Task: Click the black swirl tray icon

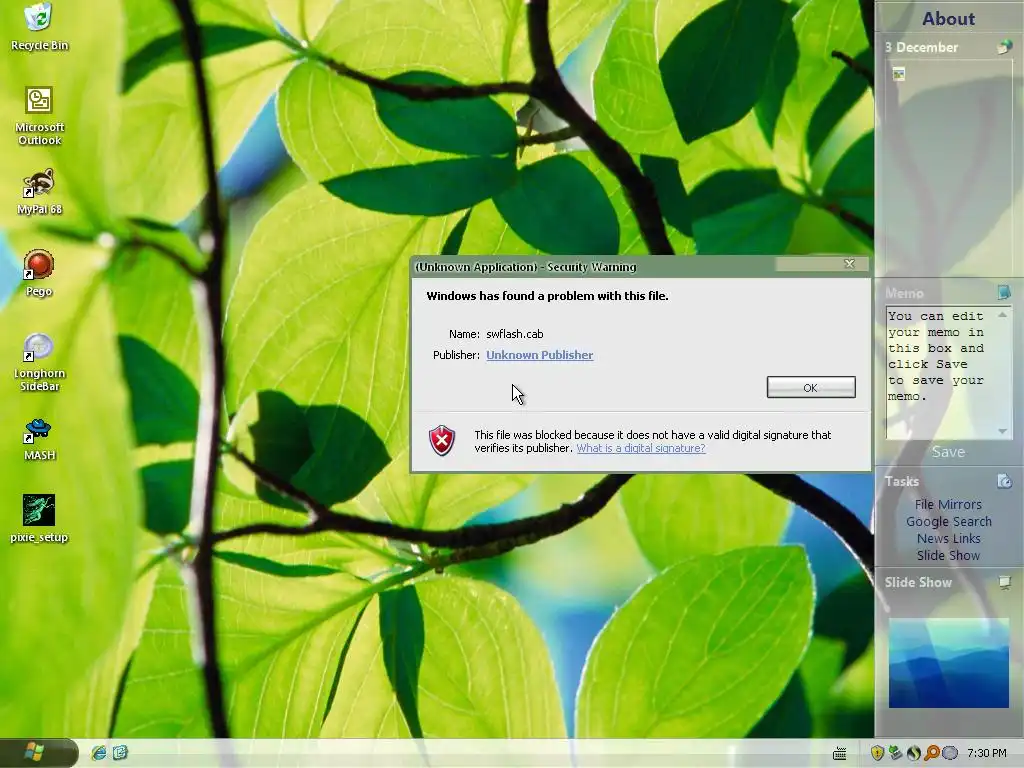Action: pyautogui.click(x=914, y=753)
